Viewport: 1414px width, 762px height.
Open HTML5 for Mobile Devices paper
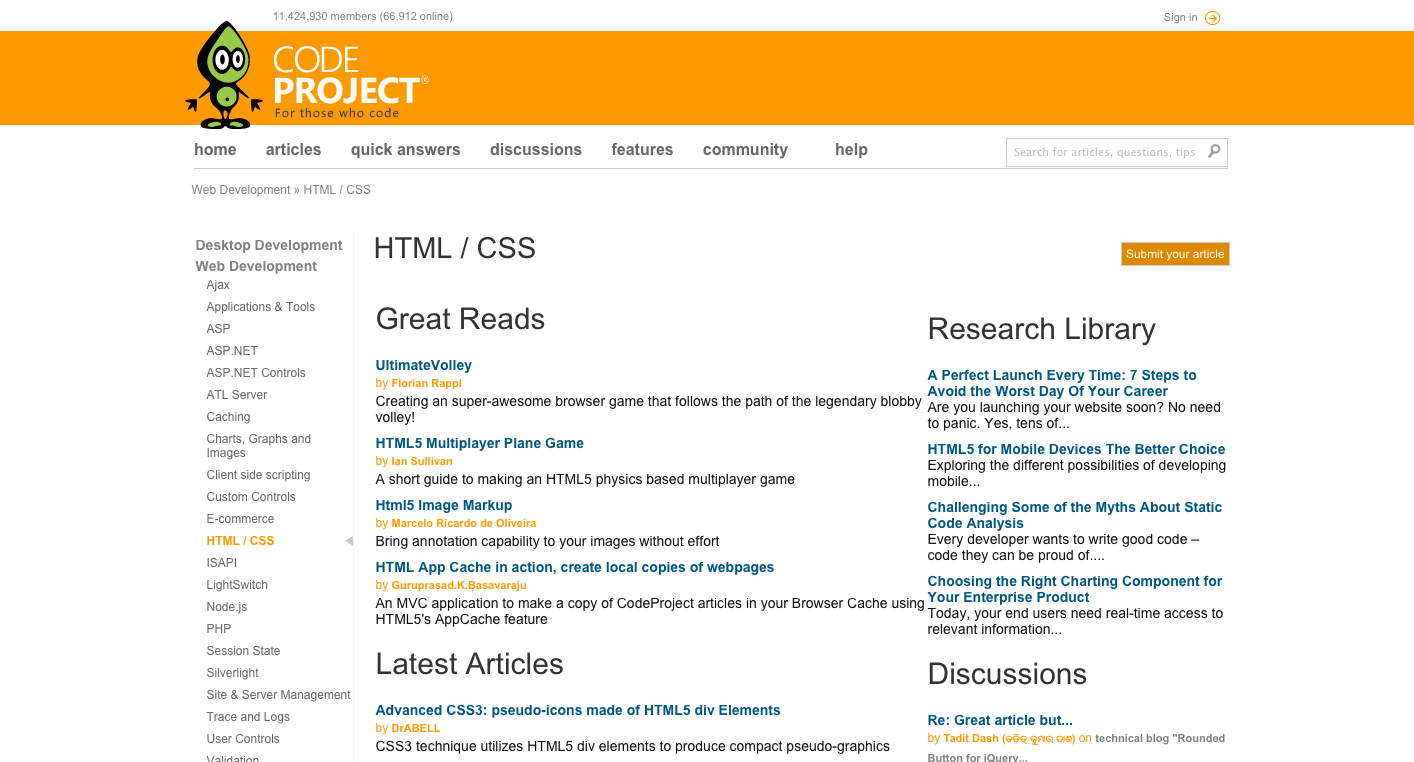point(1076,450)
